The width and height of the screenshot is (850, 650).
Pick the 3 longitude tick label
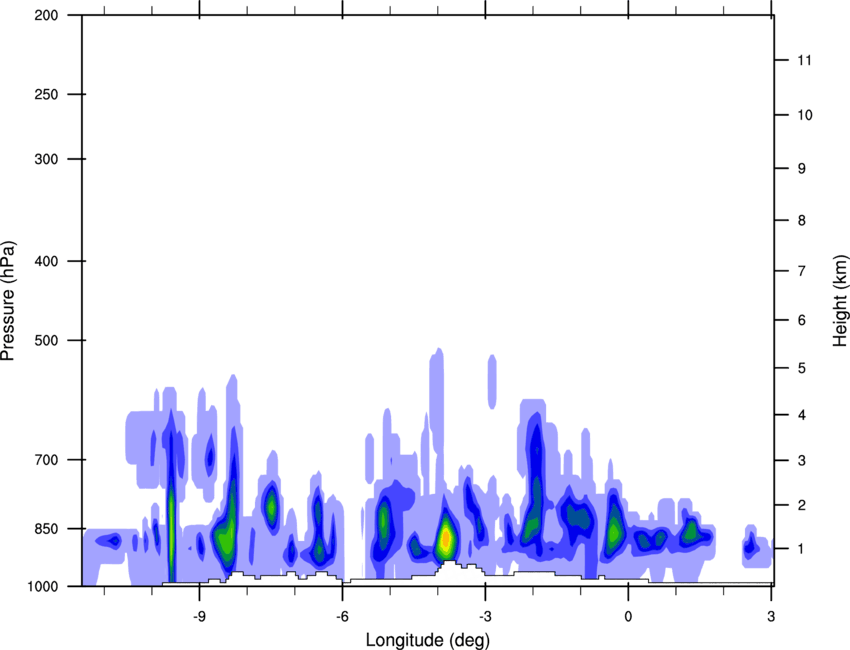tap(771, 616)
